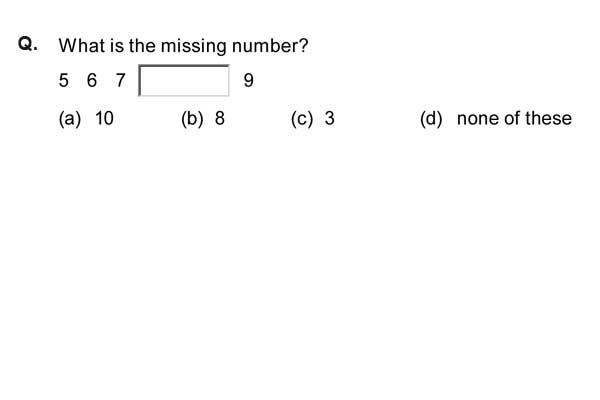Choose answer value 3
This screenshot has width=600, height=400.
(329, 118)
